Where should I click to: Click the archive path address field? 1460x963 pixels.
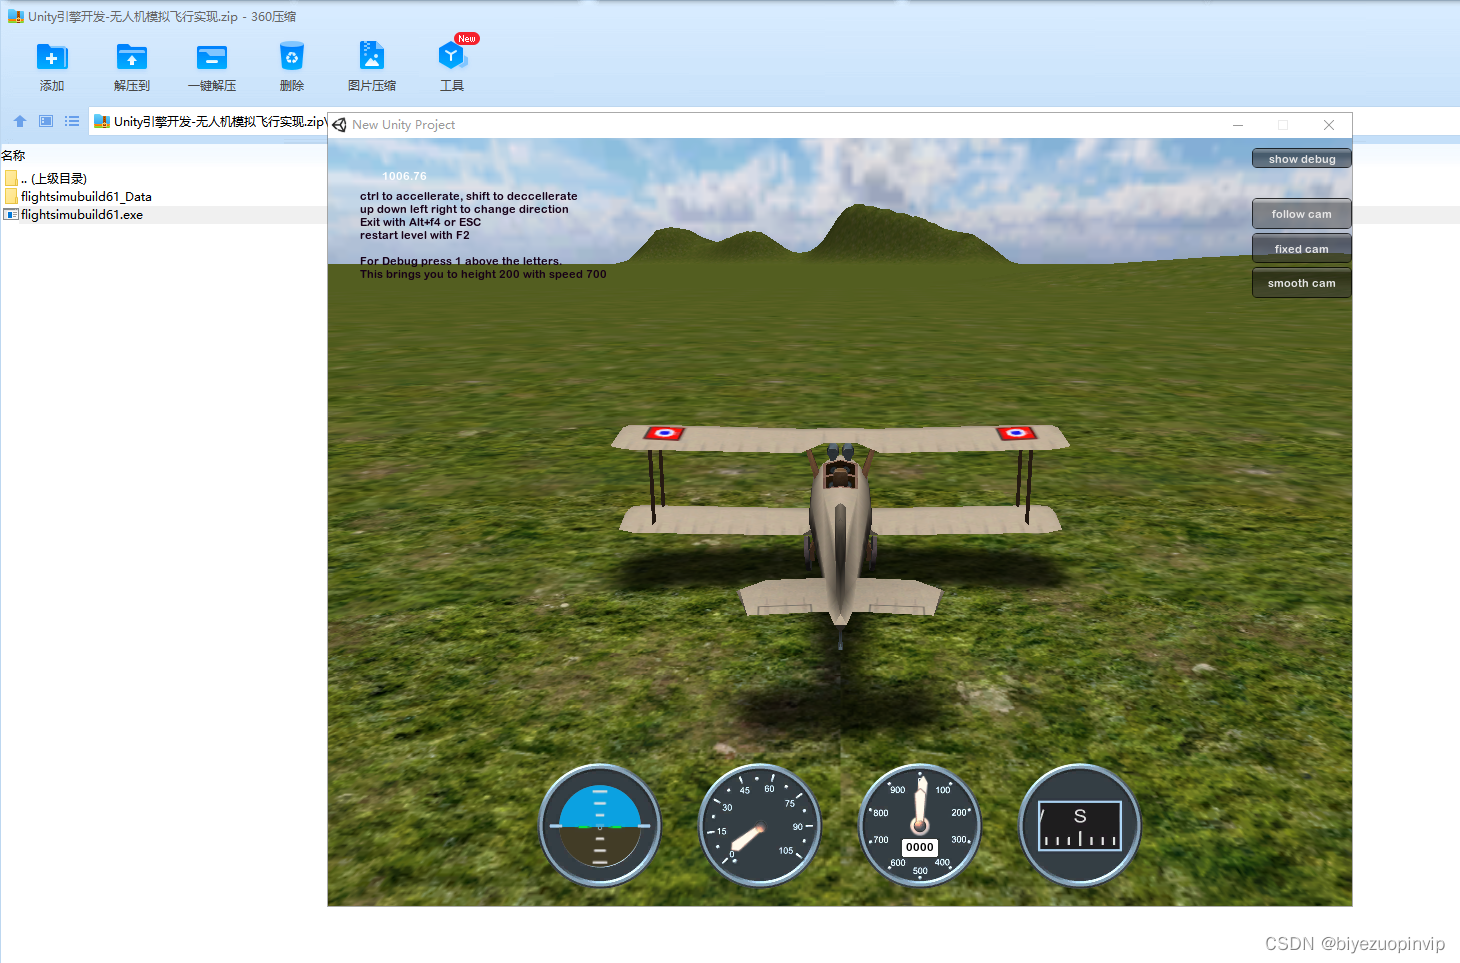point(208,122)
